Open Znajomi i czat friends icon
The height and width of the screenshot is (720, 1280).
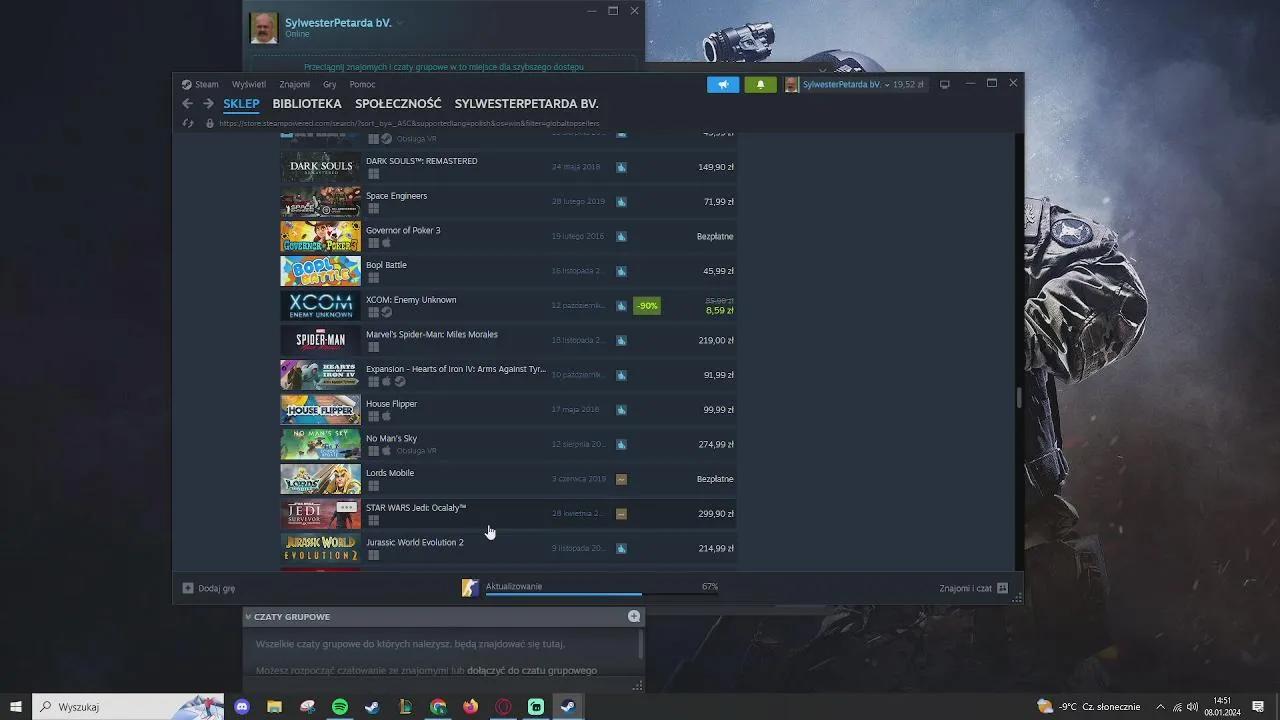tap(1003, 588)
